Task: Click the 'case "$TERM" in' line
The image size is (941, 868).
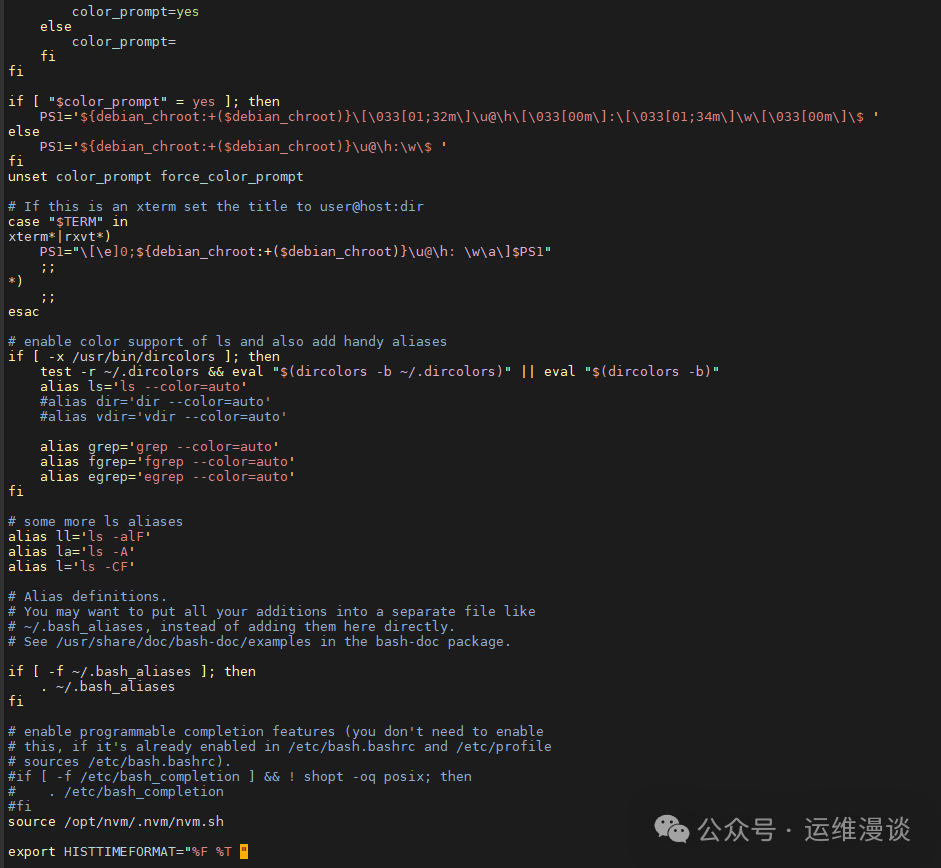Action: (67, 221)
